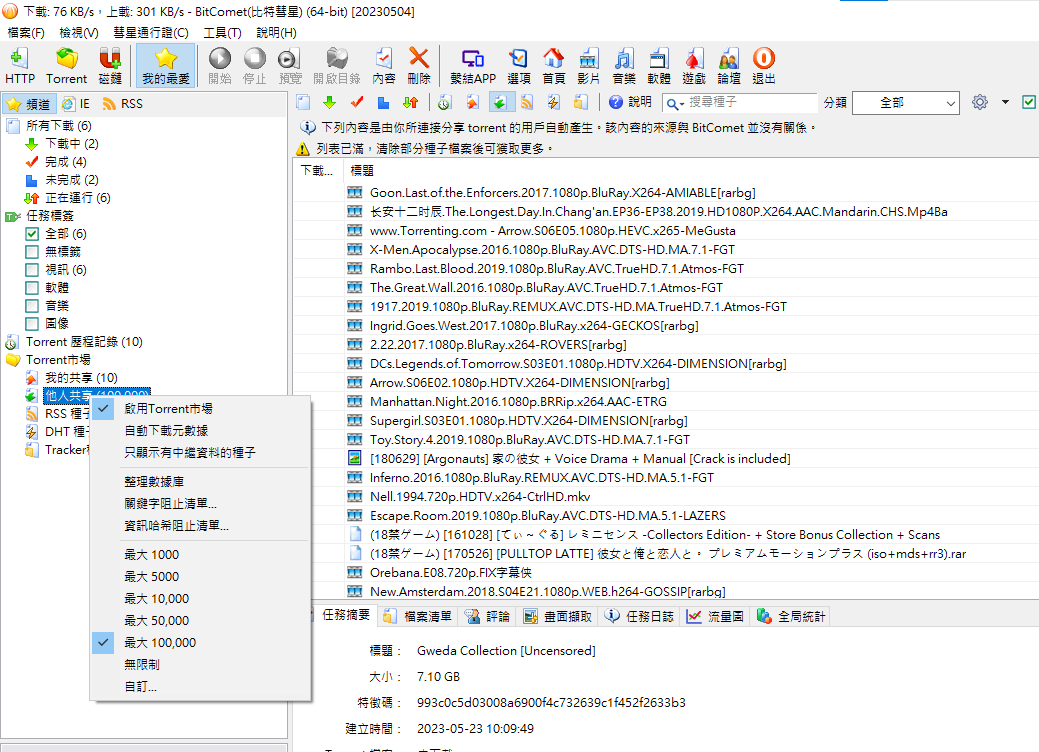This screenshot has width=1039, height=752.
Task: Switch to the 畫面擷取 tab
Action: click(x=557, y=616)
